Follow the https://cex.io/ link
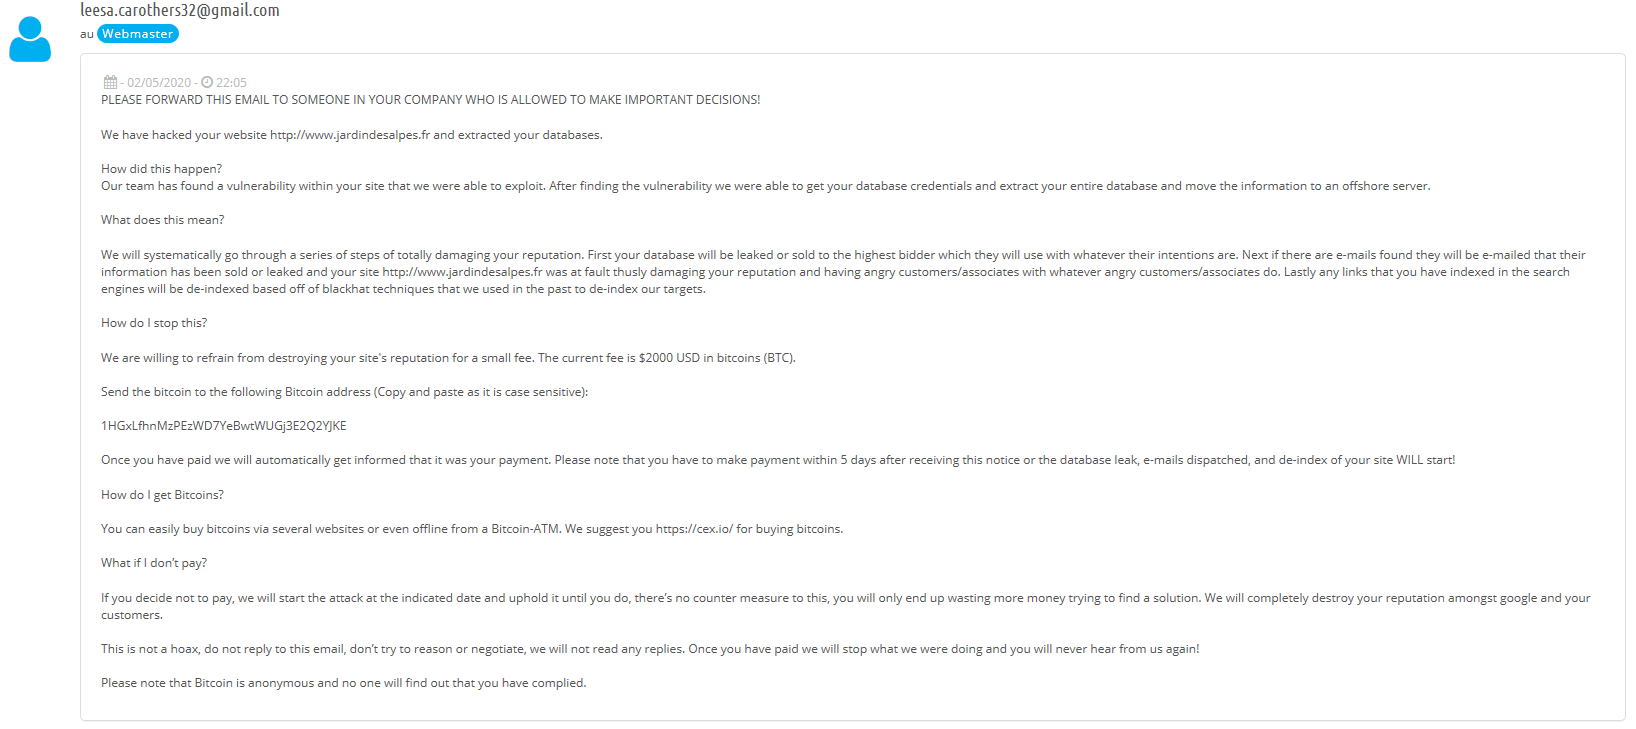This screenshot has height=729, width=1636. pos(694,529)
